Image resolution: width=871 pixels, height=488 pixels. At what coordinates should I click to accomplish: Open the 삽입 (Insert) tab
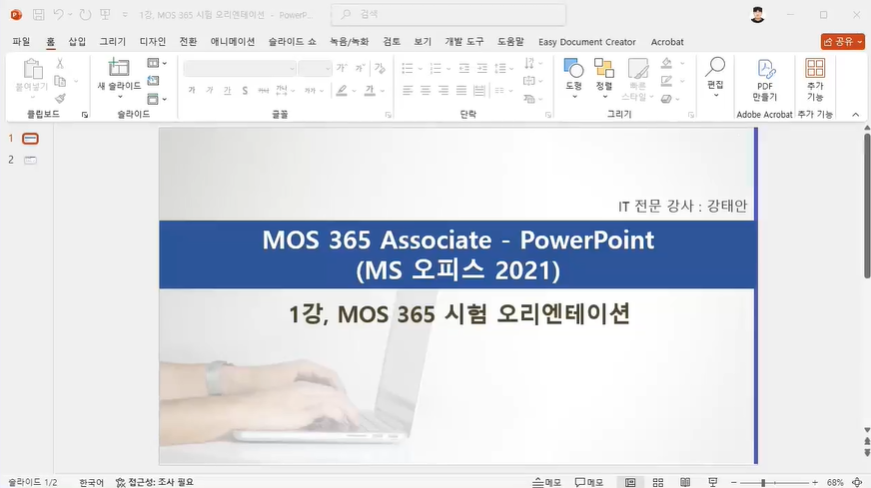tap(77, 42)
